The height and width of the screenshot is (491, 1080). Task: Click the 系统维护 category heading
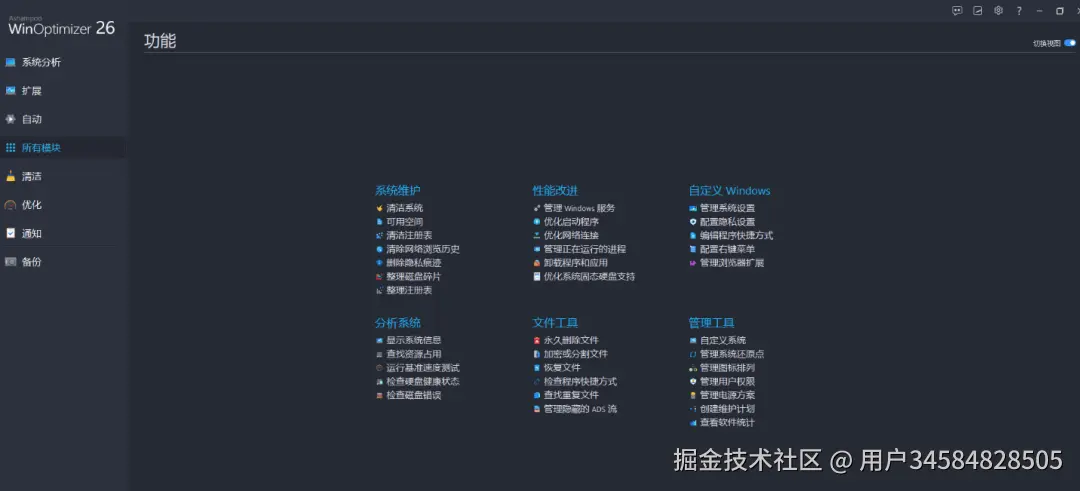(x=397, y=191)
